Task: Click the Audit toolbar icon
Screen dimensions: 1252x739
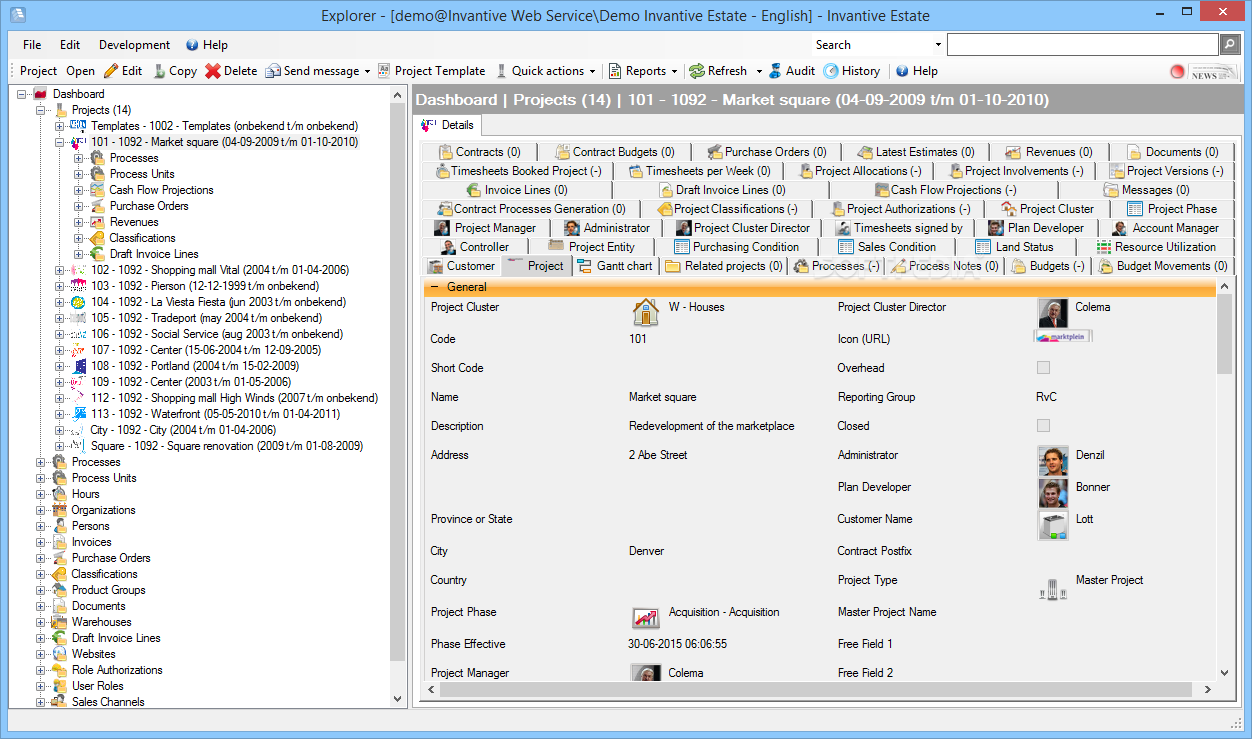Action: [x=775, y=71]
